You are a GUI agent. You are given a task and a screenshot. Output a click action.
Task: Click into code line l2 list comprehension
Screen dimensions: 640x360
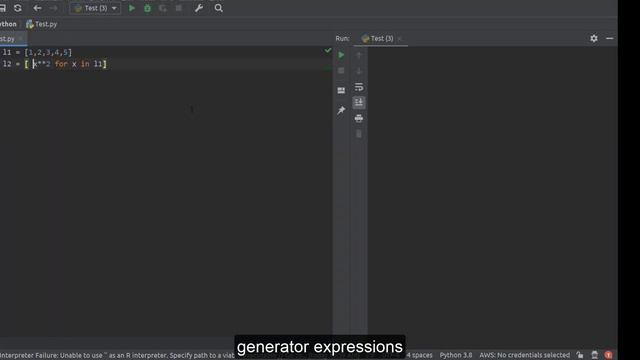coord(55,64)
